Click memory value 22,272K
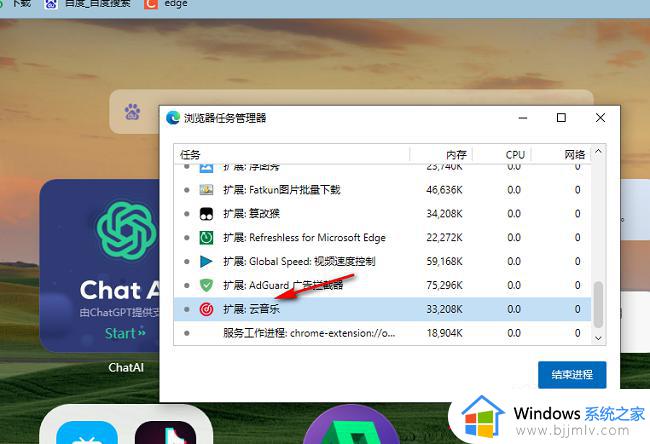 point(444,238)
